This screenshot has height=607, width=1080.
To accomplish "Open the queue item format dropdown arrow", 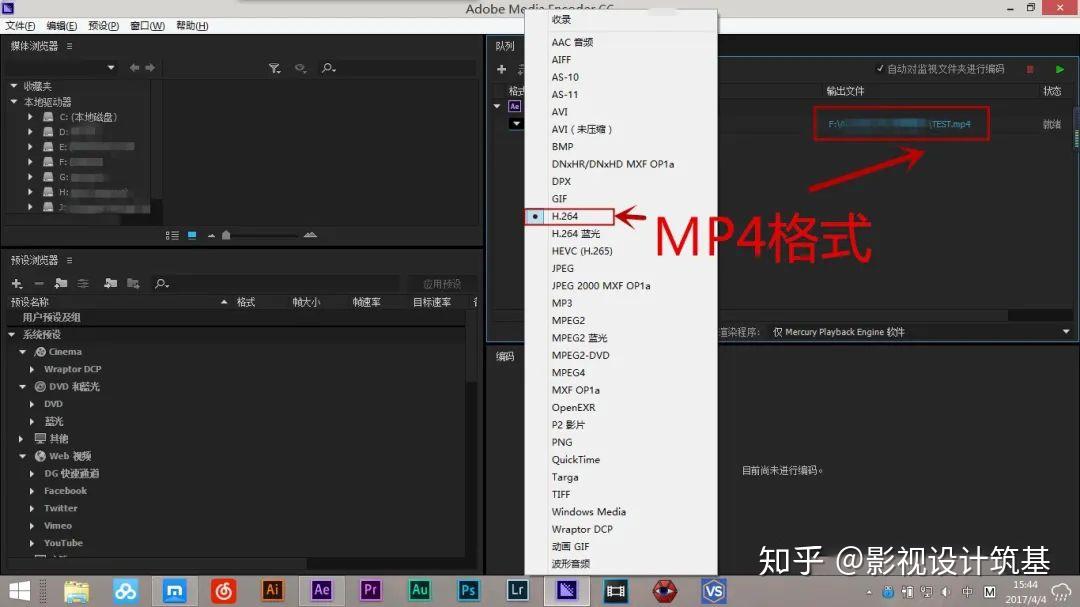I will (x=516, y=124).
